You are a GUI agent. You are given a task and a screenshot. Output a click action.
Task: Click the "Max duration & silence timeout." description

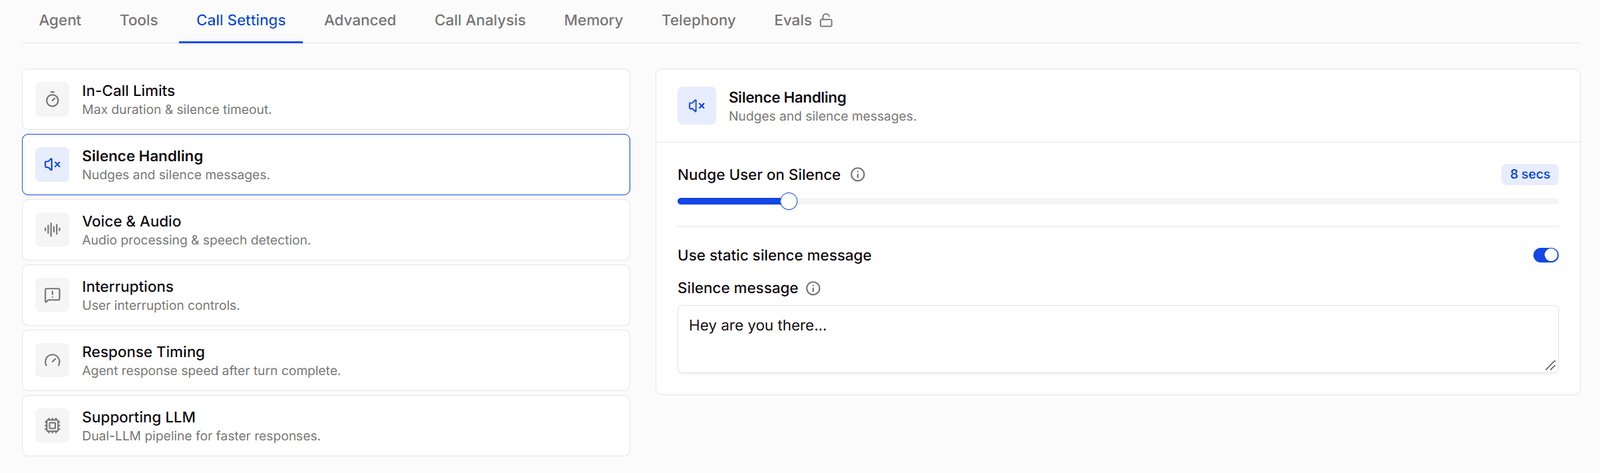pyautogui.click(x=177, y=109)
